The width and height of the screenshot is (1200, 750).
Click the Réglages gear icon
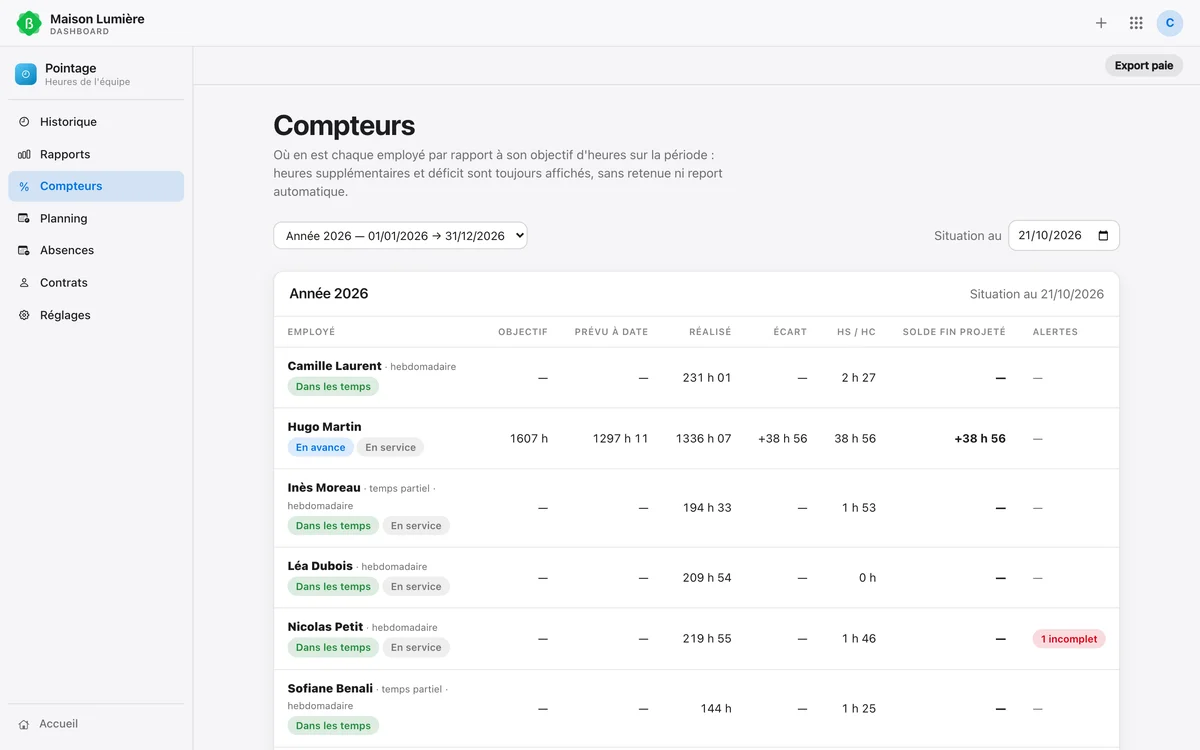tap(24, 315)
